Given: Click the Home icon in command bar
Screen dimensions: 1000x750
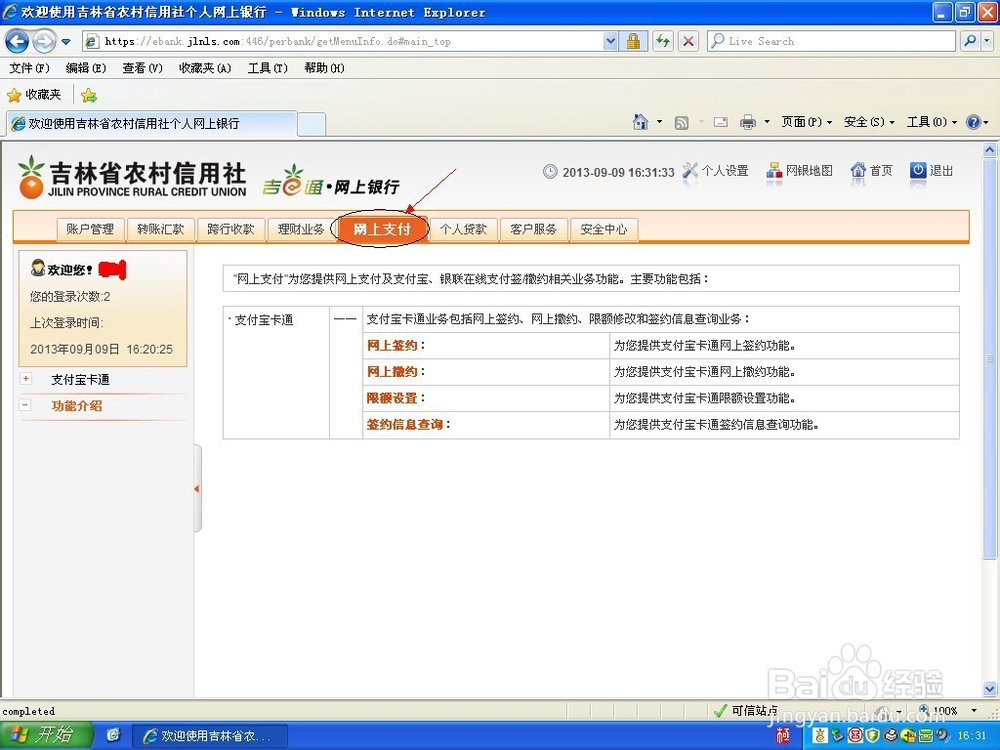Looking at the screenshot, I should 640,121.
